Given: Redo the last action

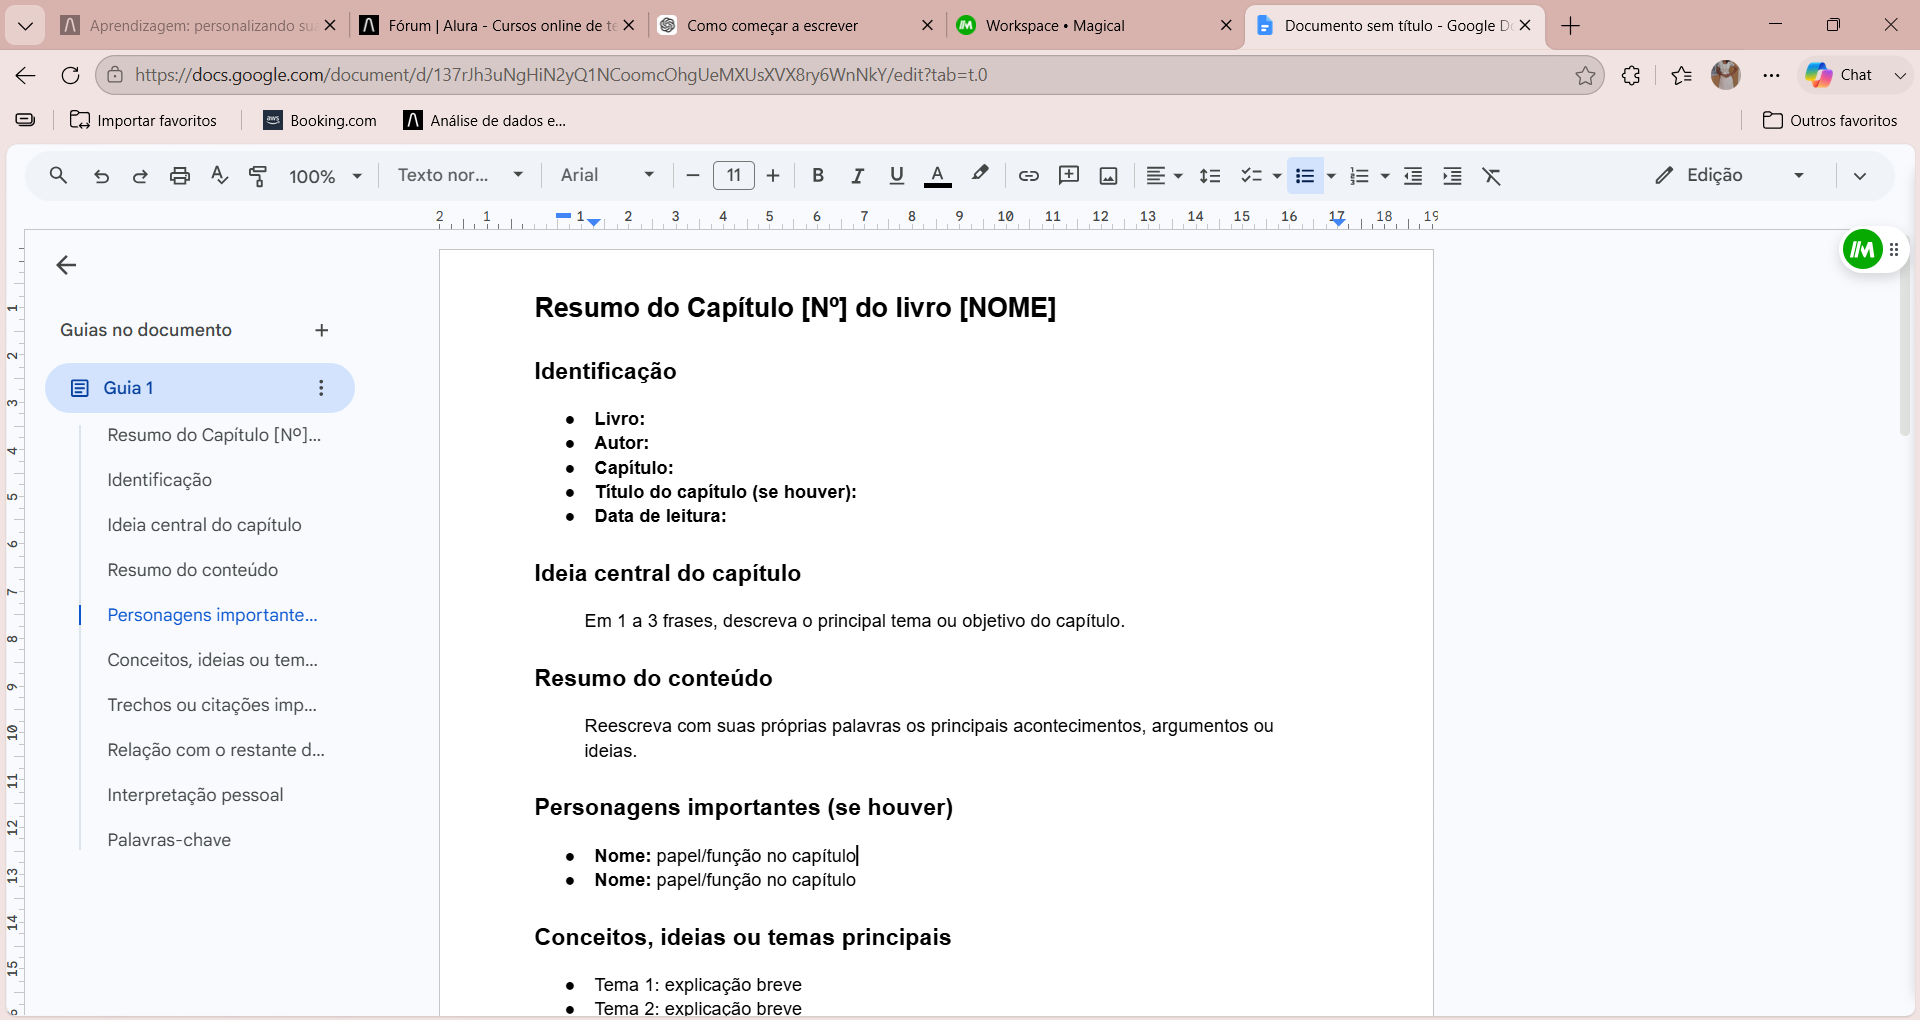Looking at the screenshot, I should [x=140, y=176].
